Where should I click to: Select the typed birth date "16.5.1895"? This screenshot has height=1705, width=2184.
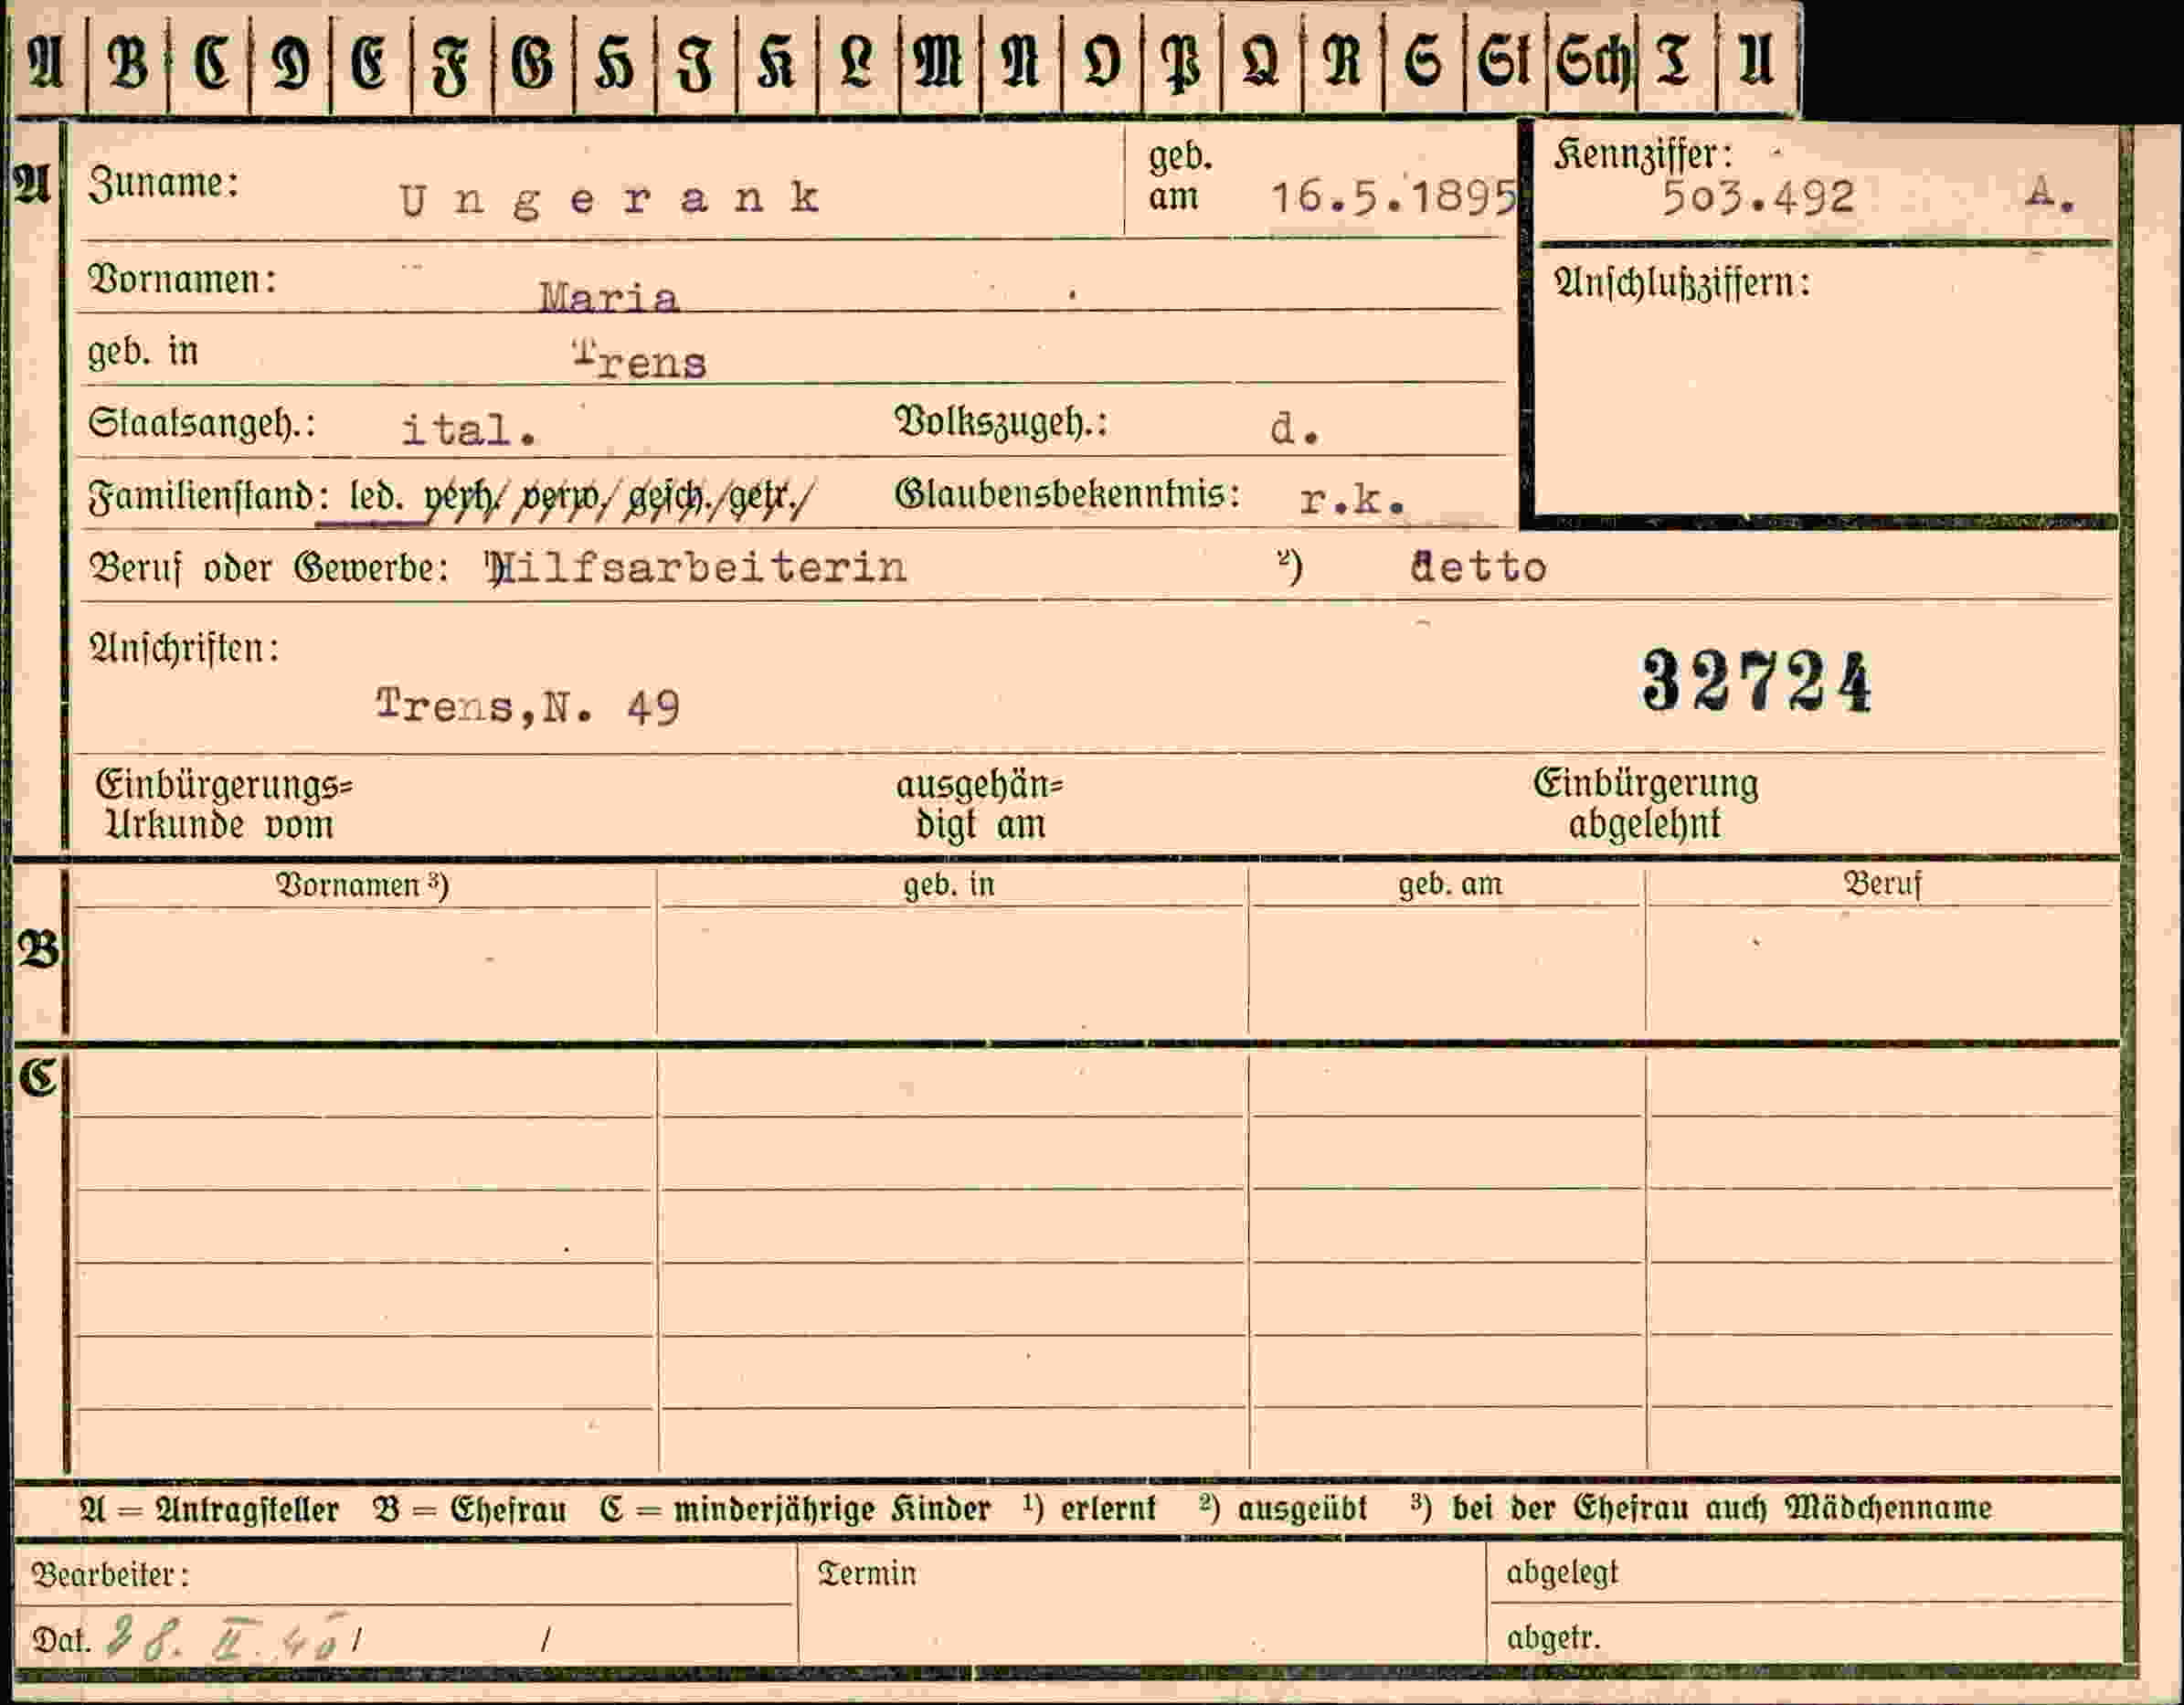click(x=1393, y=197)
